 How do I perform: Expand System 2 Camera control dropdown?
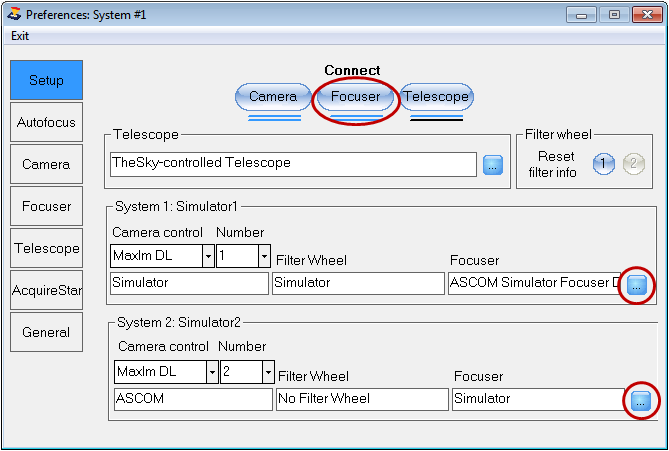coord(212,372)
